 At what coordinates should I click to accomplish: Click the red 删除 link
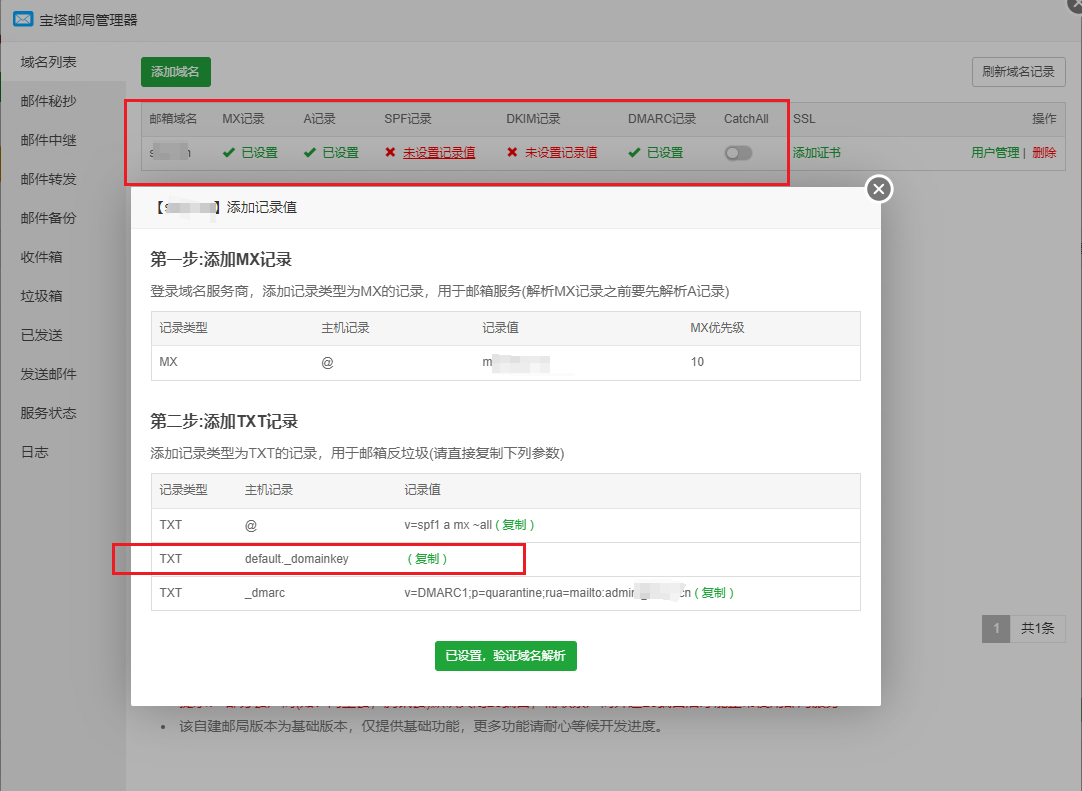point(1044,153)
